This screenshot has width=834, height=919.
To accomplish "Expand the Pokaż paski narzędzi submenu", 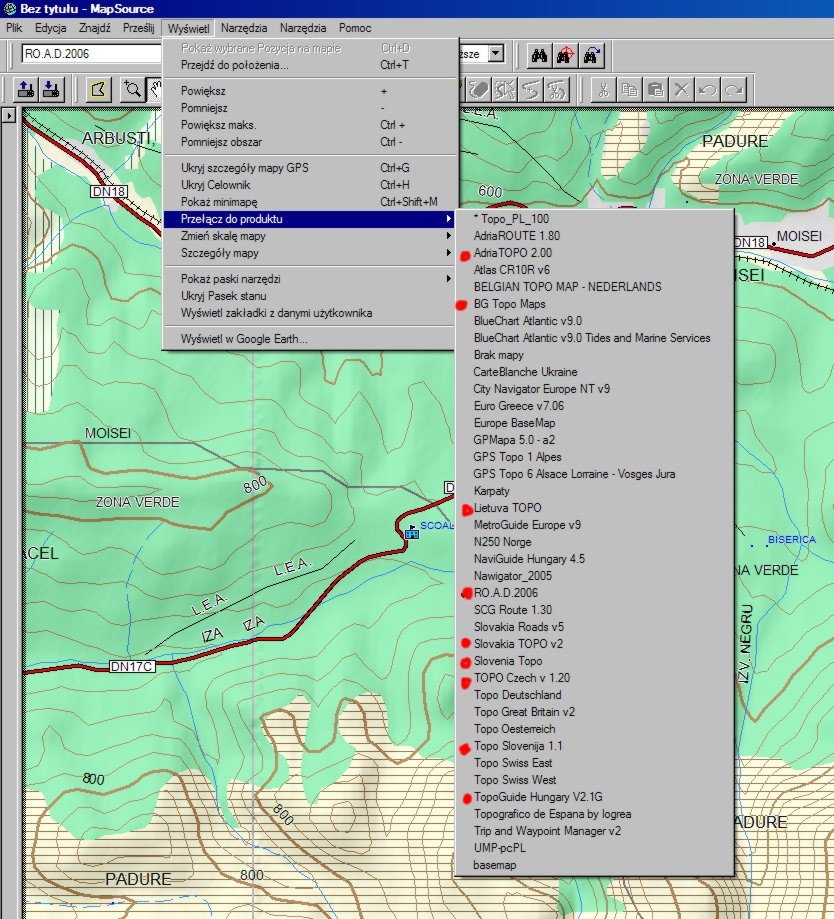I will pyautogui.click(x=309, y=278).
